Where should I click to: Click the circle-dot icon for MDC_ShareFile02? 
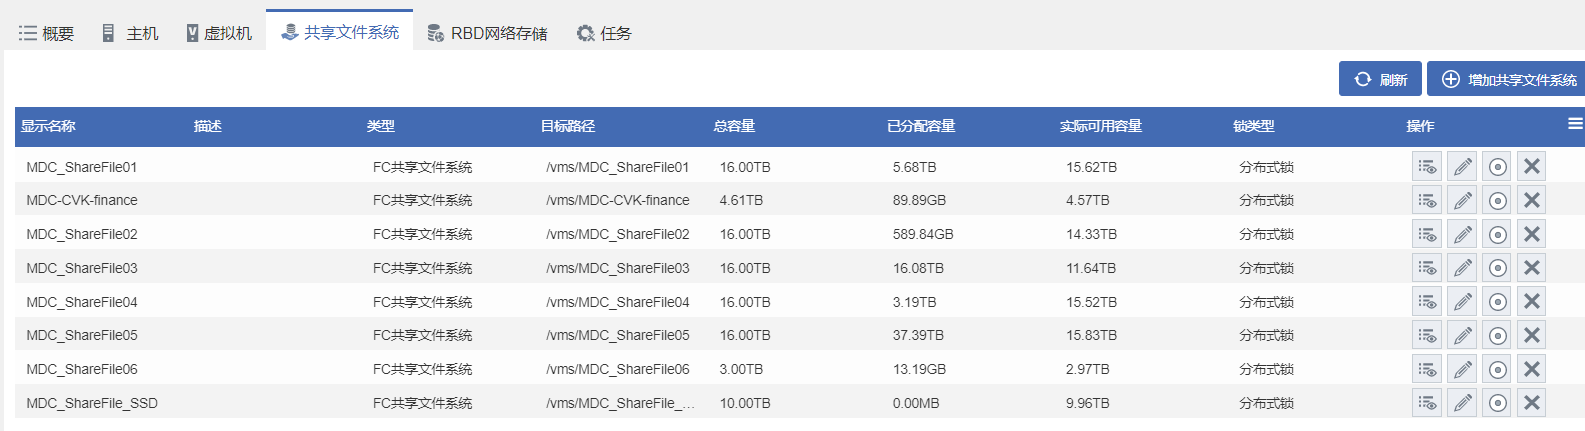pyautogui.click(x=1497, y=234)
